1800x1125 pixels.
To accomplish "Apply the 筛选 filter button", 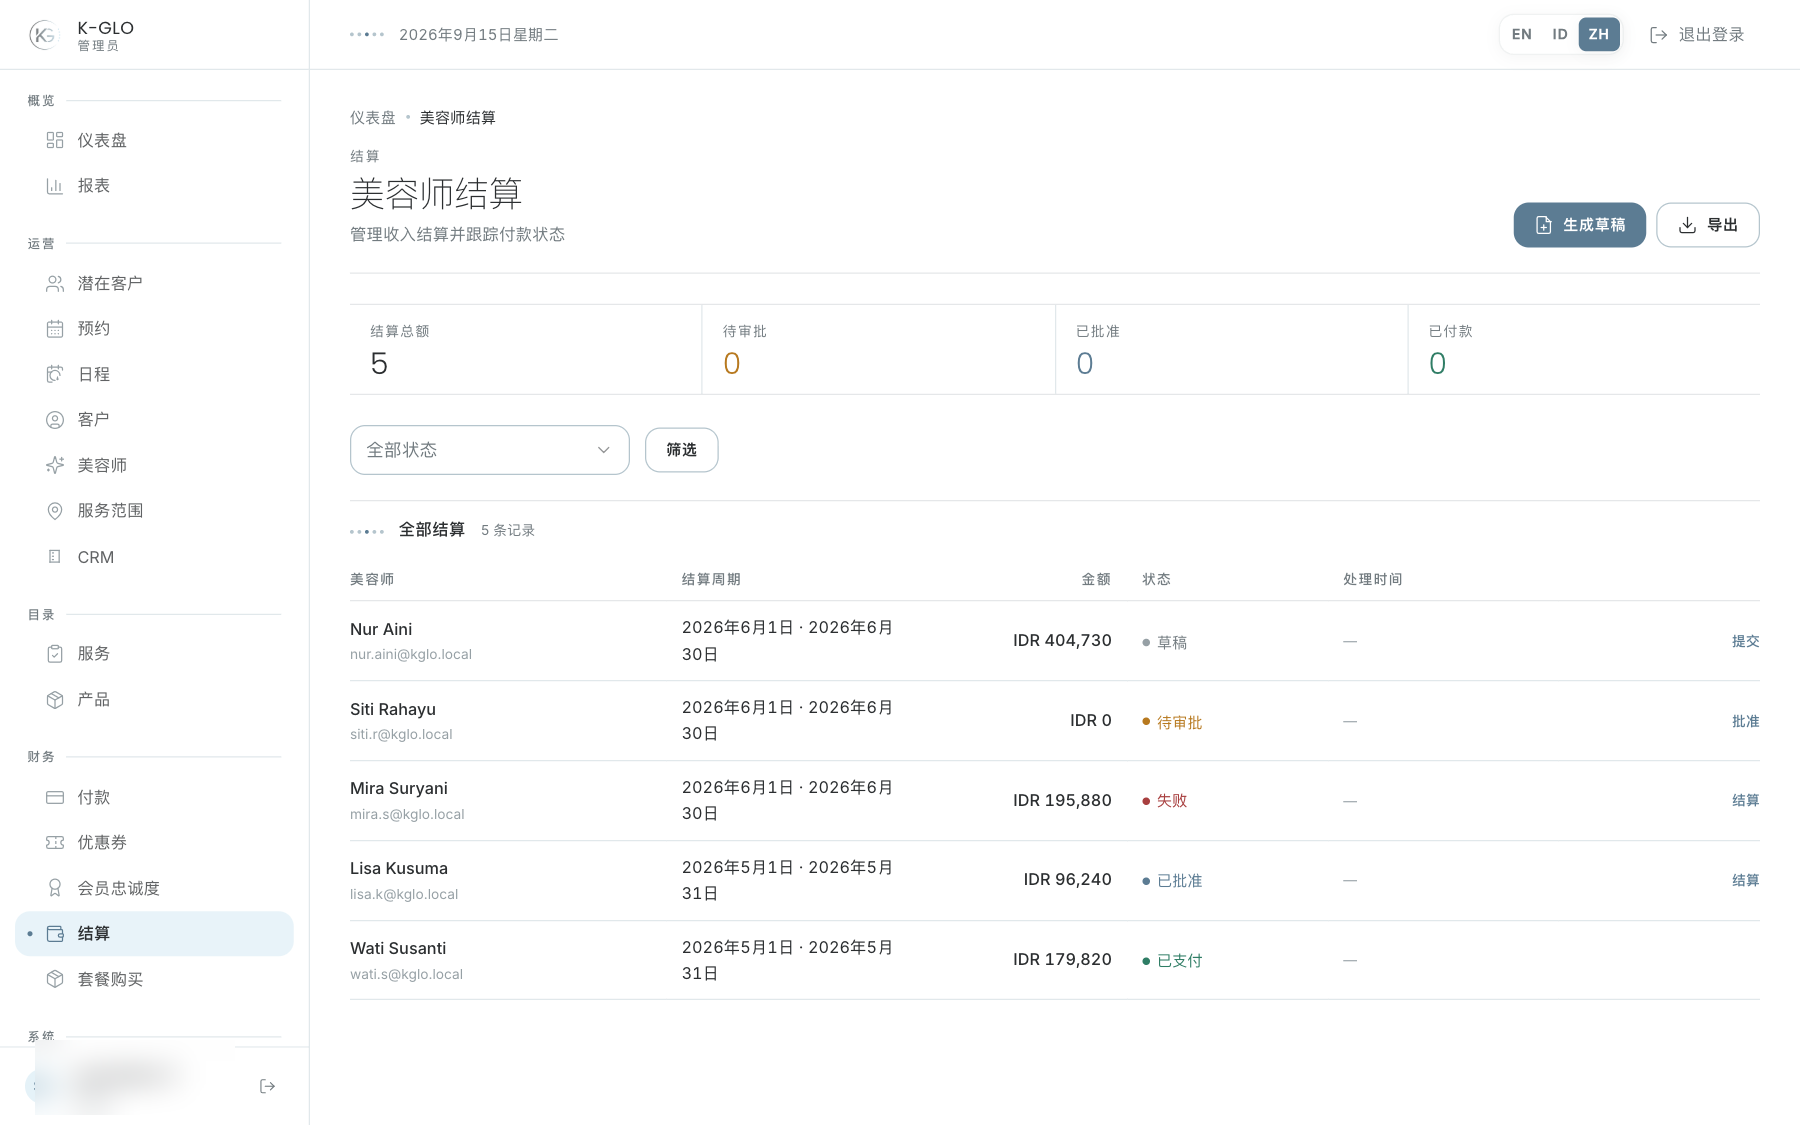I will 681,450.
